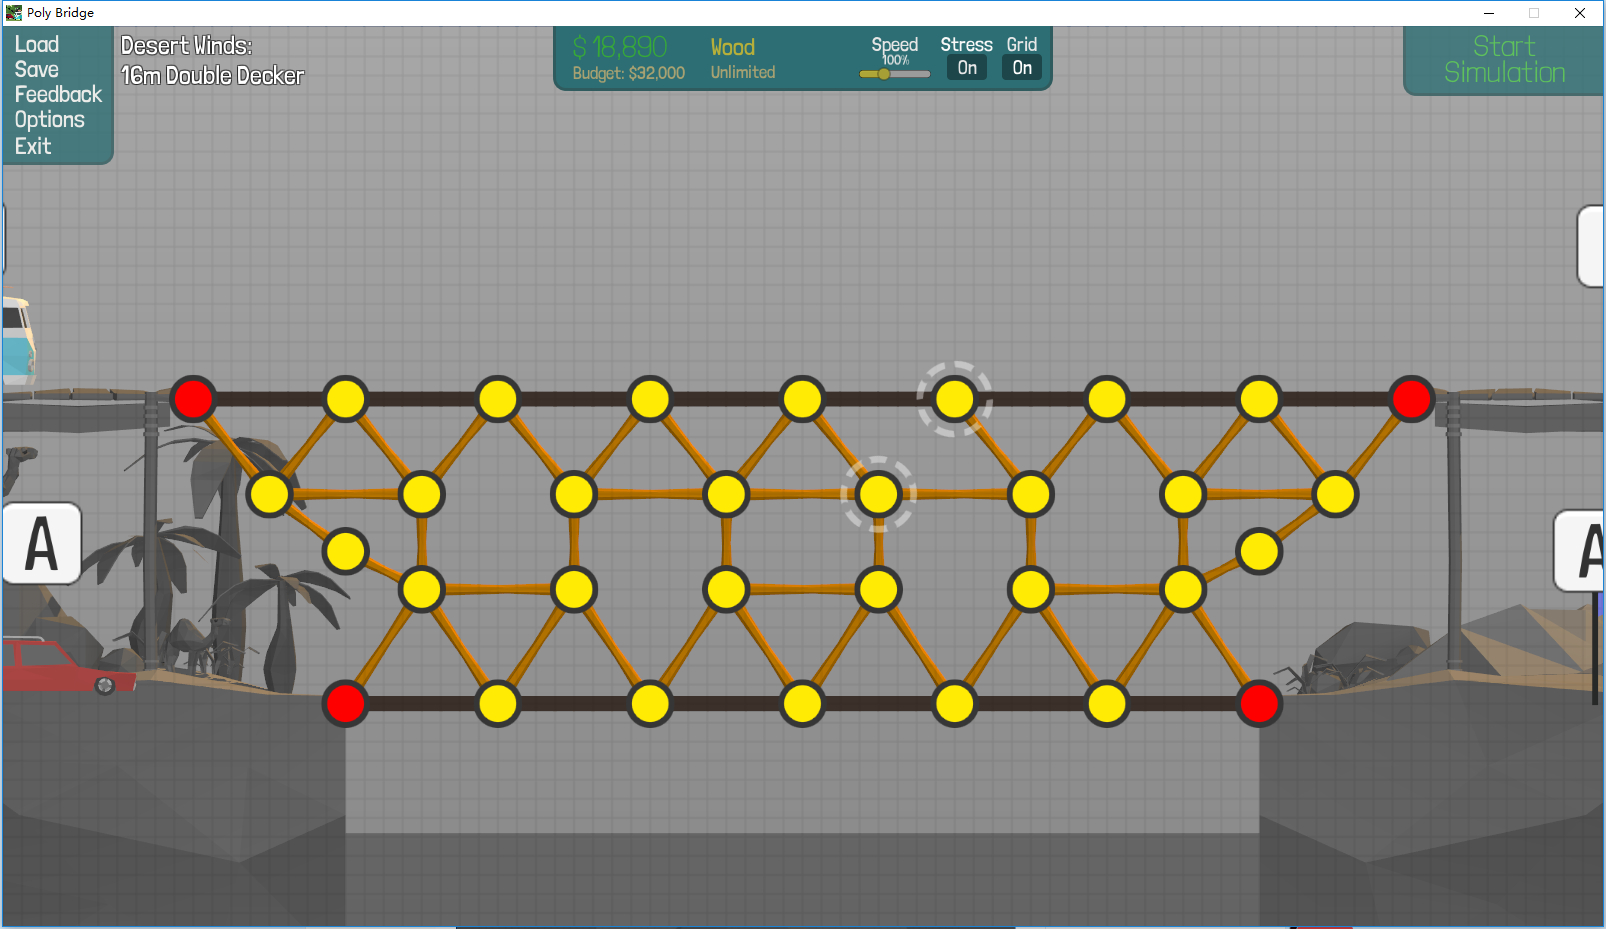
Task: Select the rightmost yellow joint on the upper deck
Action: [x=1259, y=399]
